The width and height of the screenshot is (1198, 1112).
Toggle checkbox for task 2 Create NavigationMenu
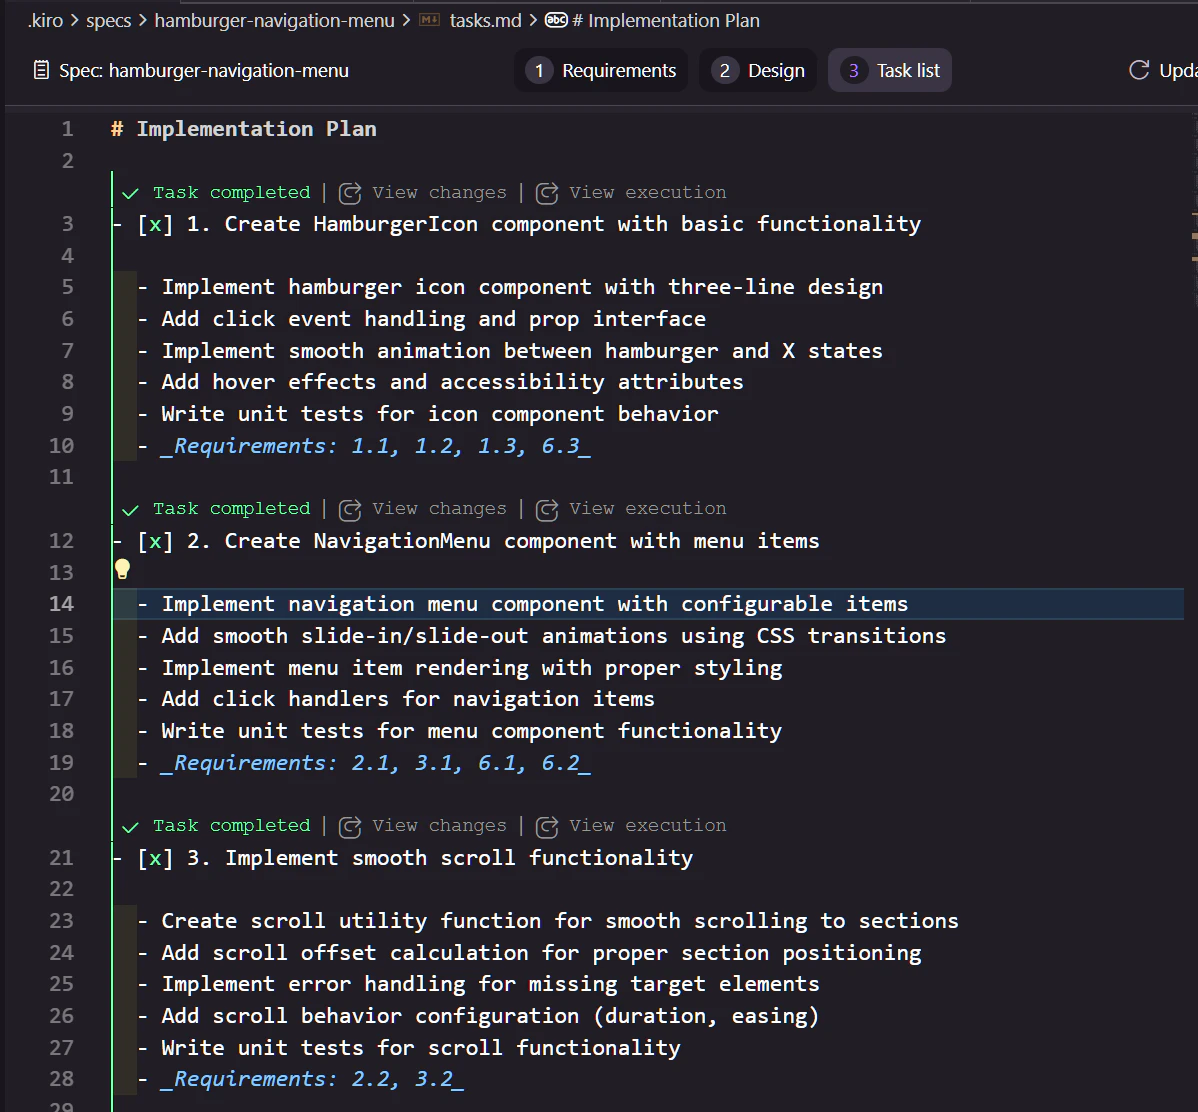155,542
